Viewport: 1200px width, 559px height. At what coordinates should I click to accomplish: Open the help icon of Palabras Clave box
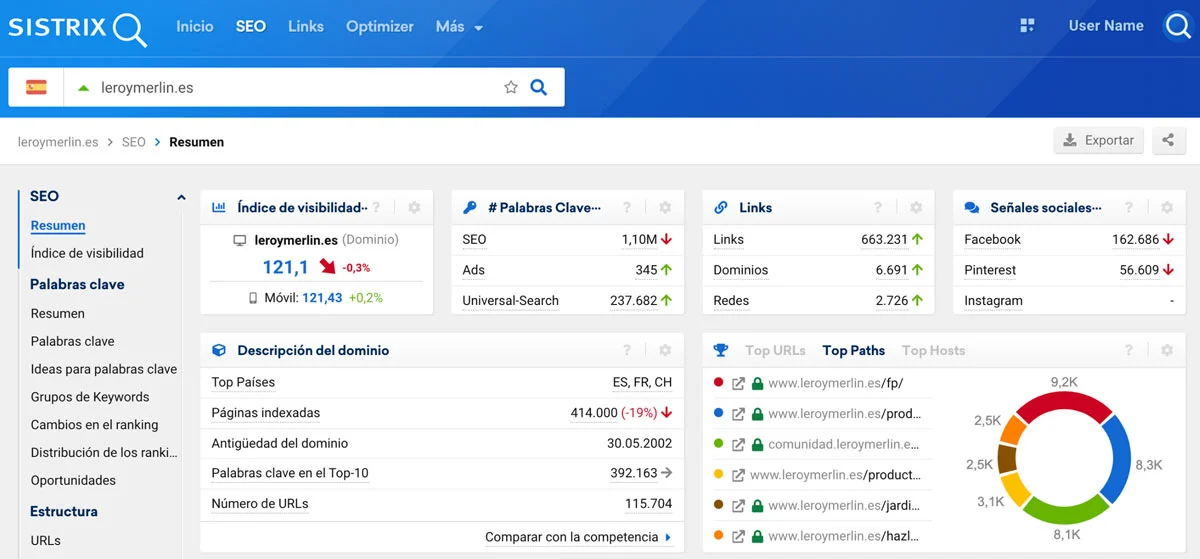[x=627, y=208]
